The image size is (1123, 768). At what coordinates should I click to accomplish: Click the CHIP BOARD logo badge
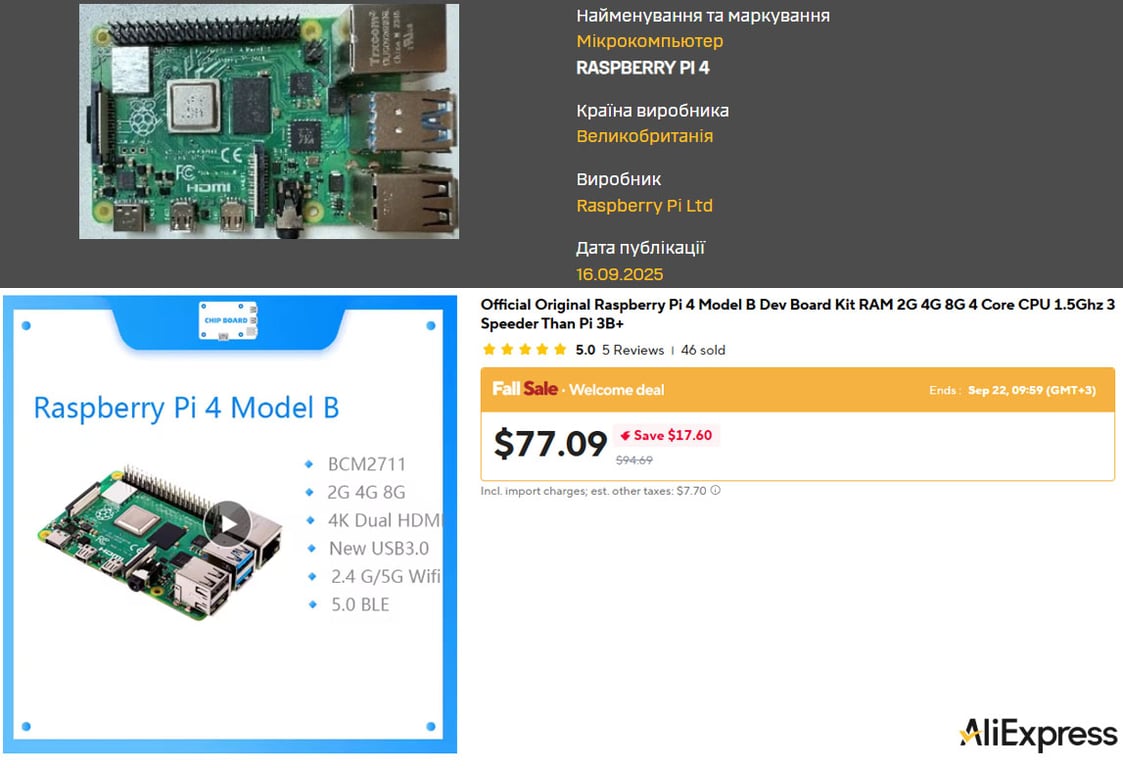228,322
